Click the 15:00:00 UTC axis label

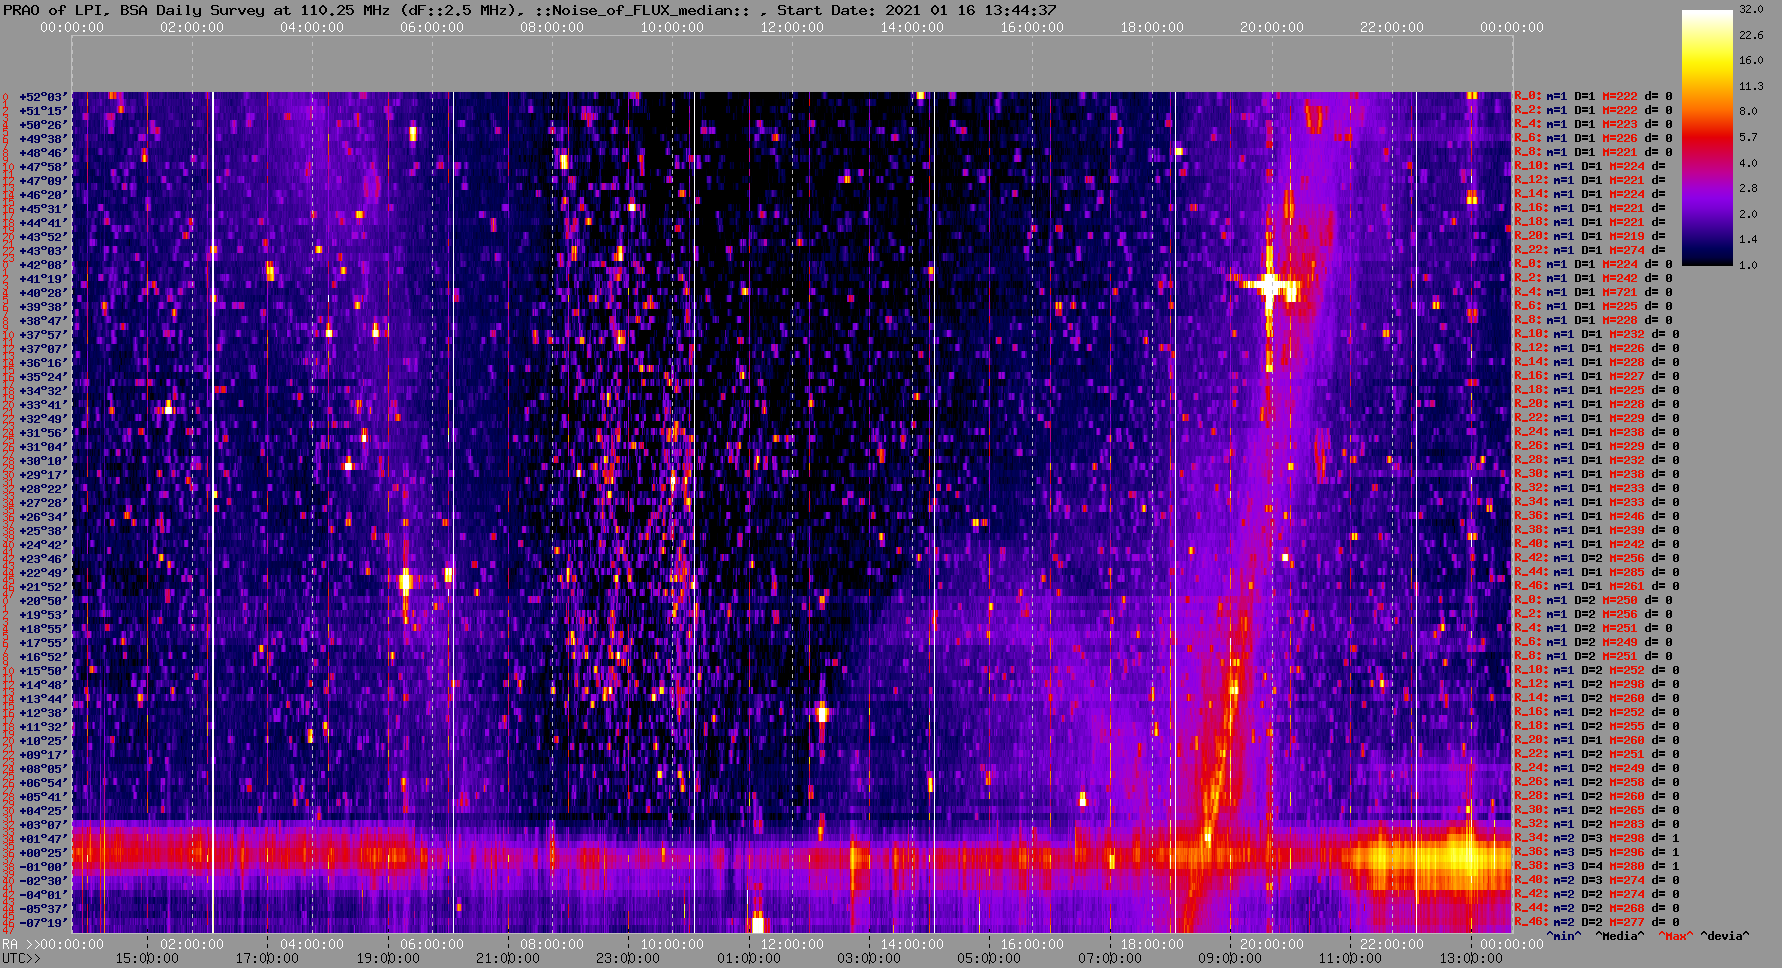pos(147,958)
